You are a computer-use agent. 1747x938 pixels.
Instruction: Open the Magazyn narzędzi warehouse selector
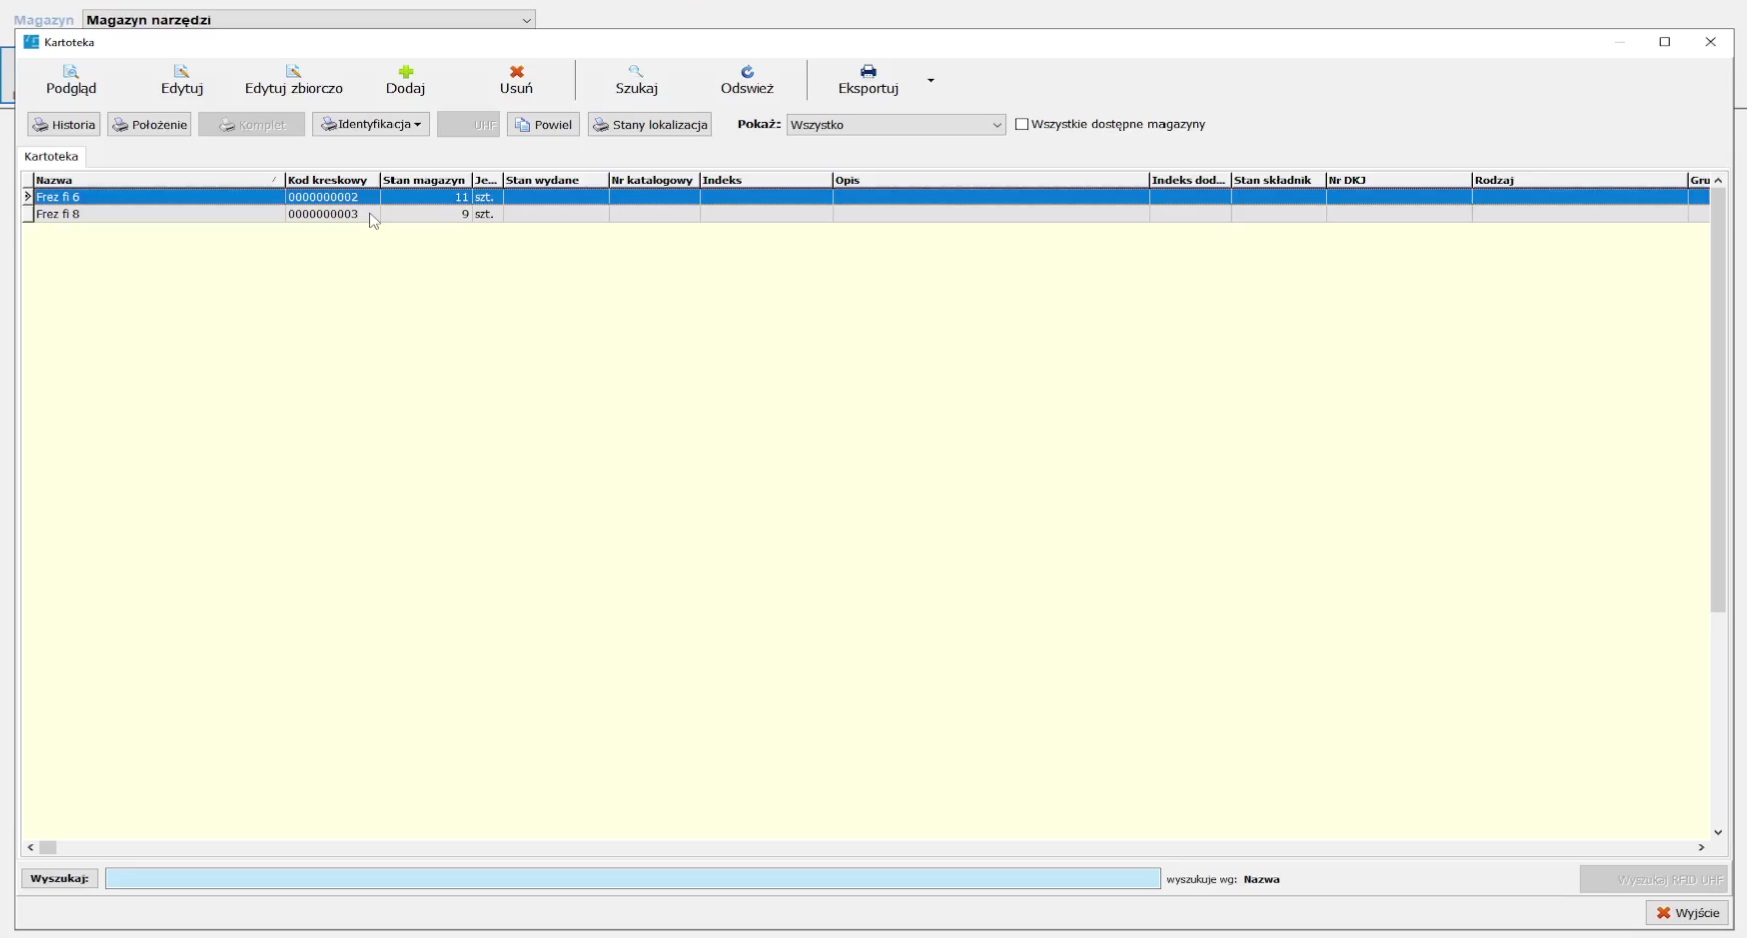pos(309,20)
